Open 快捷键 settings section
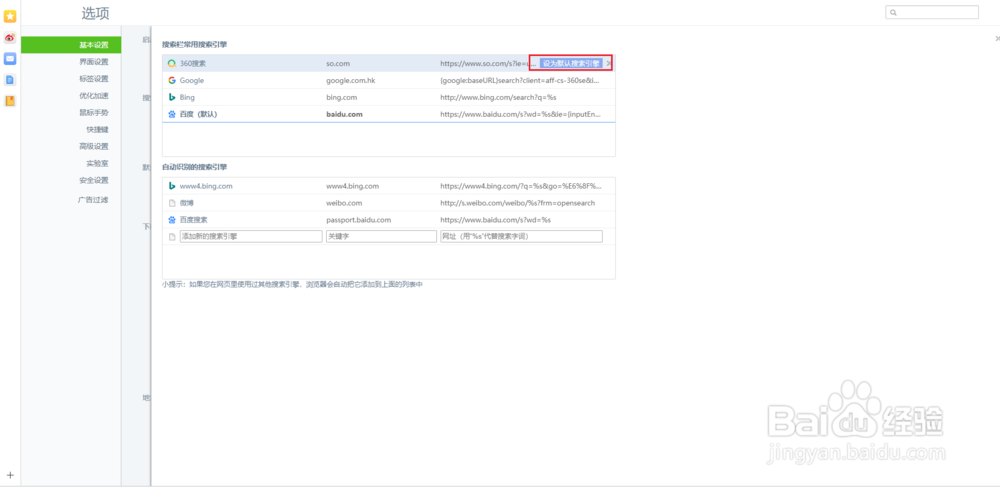The image size is (1000, 487). [x=98, y=129]
